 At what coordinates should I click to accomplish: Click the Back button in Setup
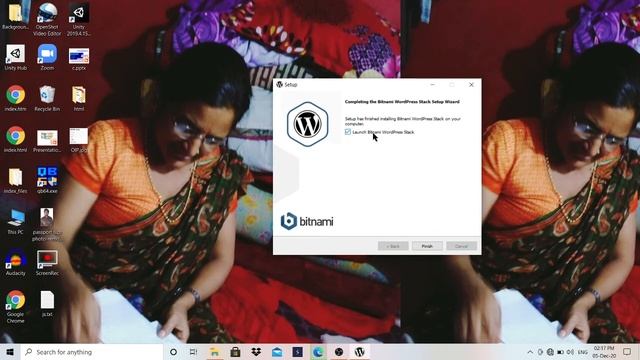pos(393,246)
